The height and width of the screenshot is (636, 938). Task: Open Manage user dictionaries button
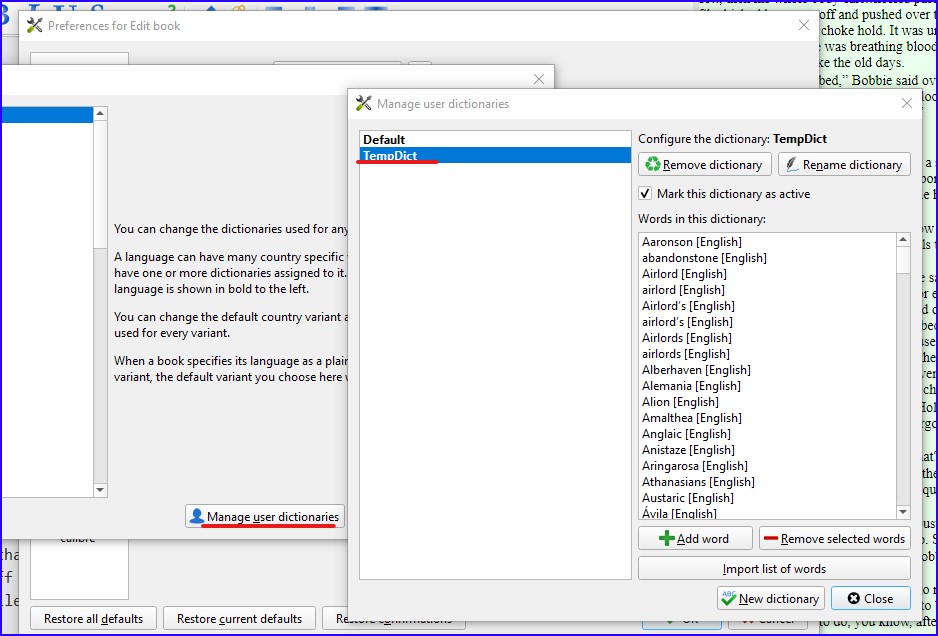pyautogui.click(x=265, y=517)
